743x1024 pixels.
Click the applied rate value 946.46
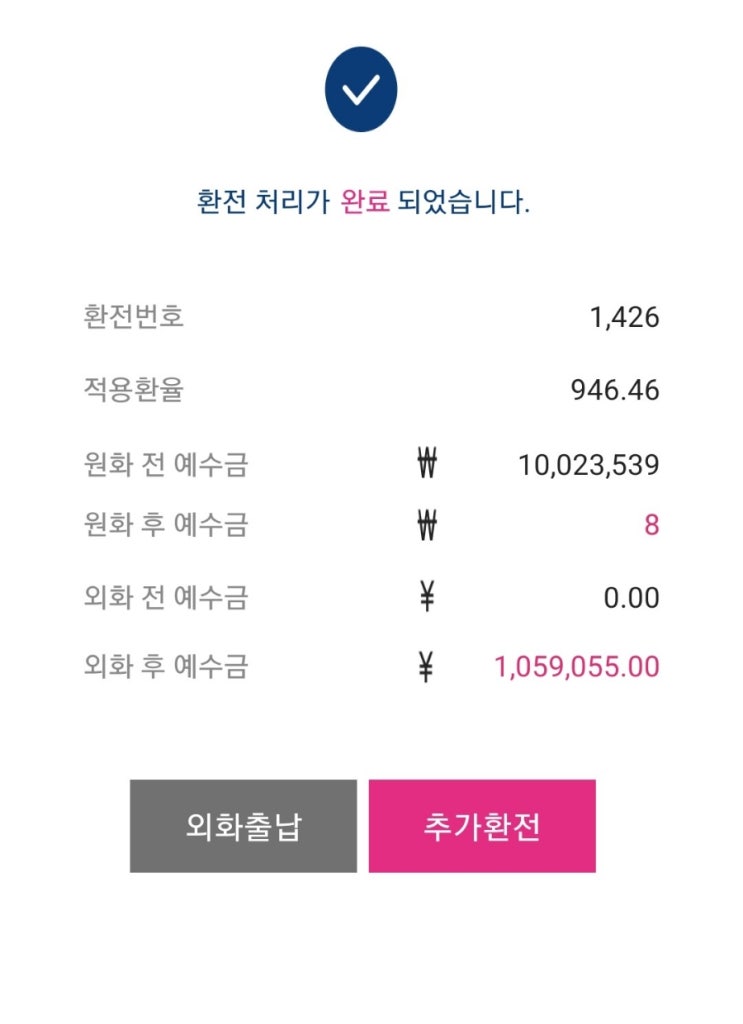[615, 390]
